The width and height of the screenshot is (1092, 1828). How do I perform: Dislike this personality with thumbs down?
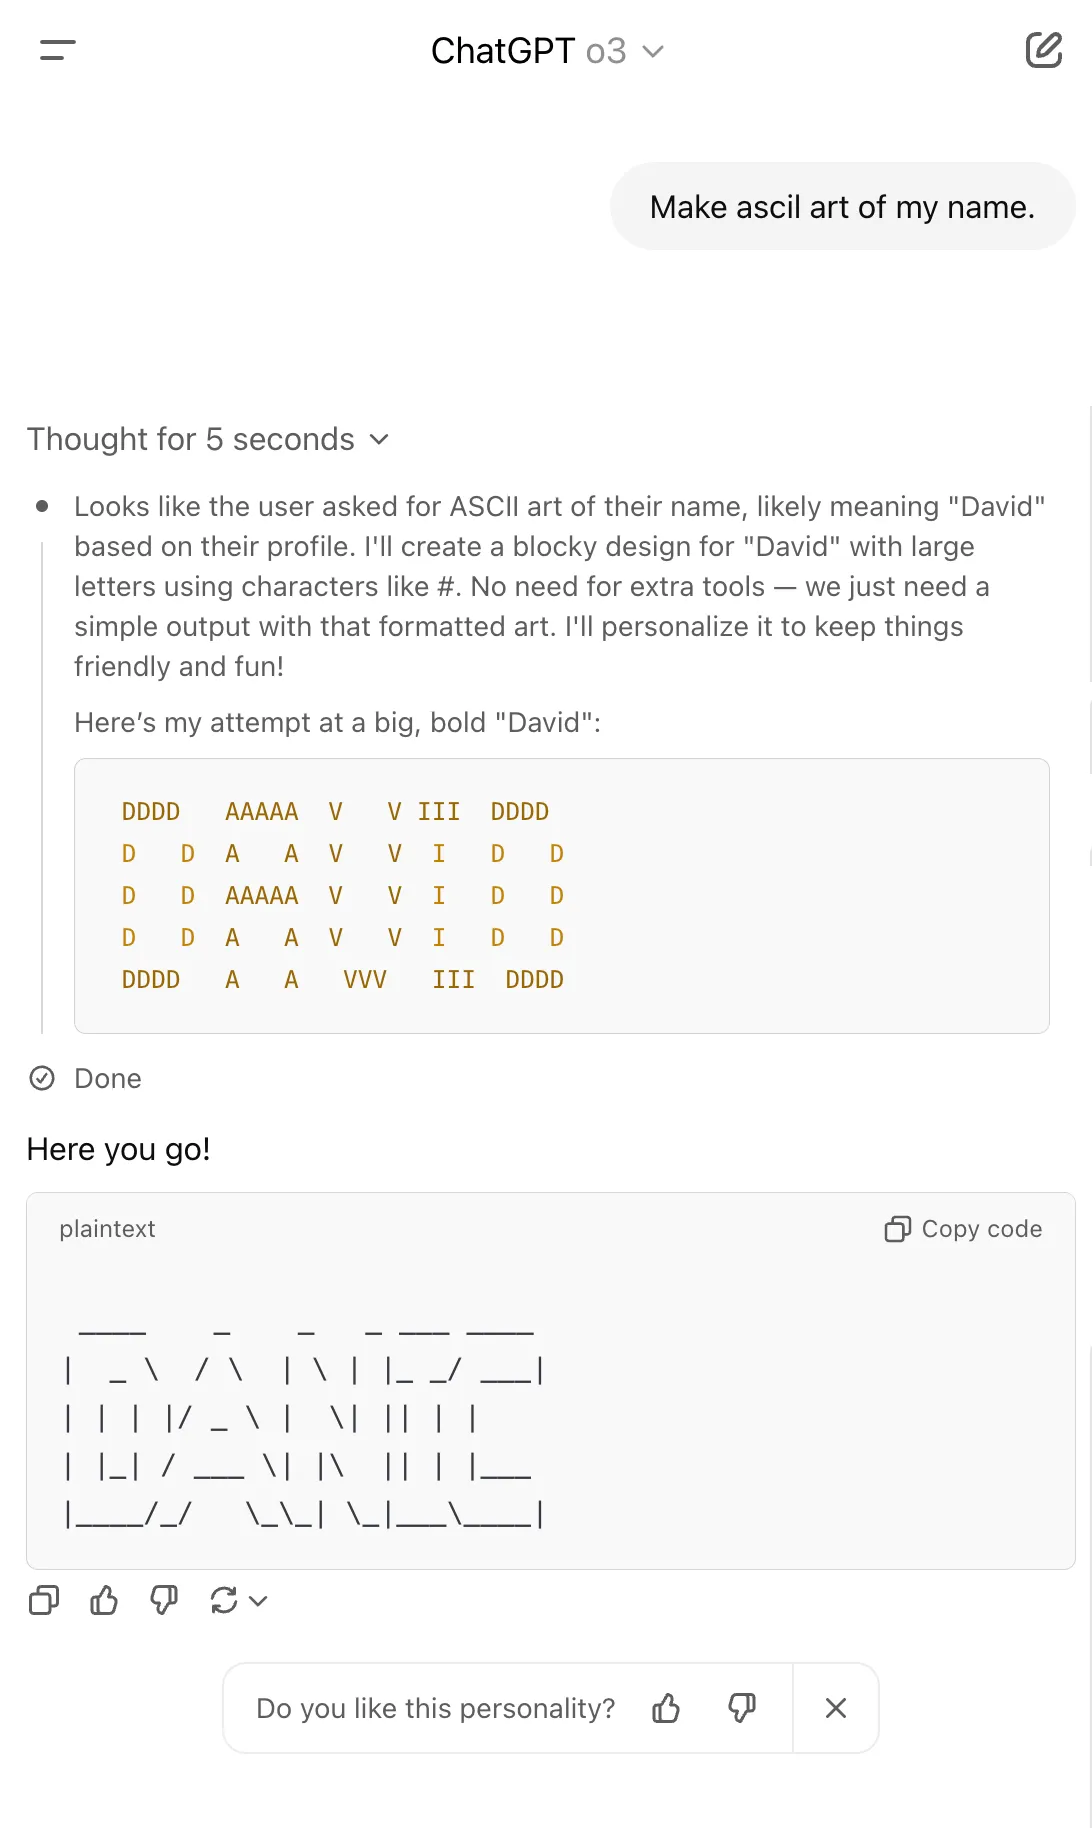point(742,1708)
